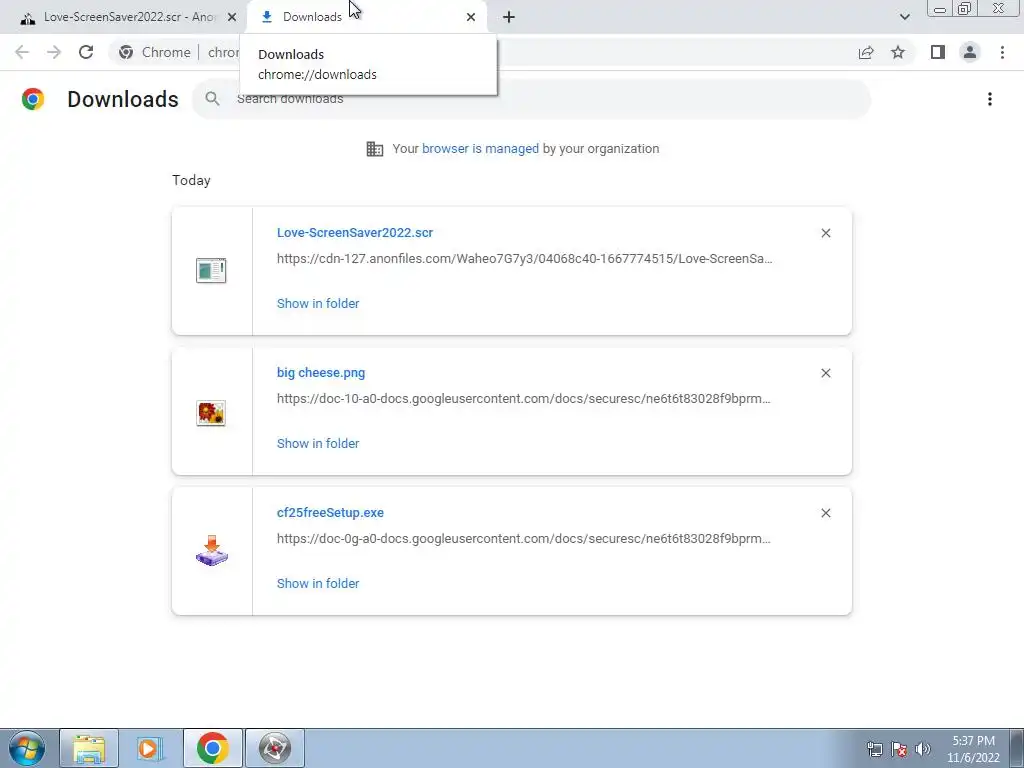Click the cf25freeSetup.exe installer icon
Image resolution: width=1024 pixels, height=768 pixels.
(212, 551)
